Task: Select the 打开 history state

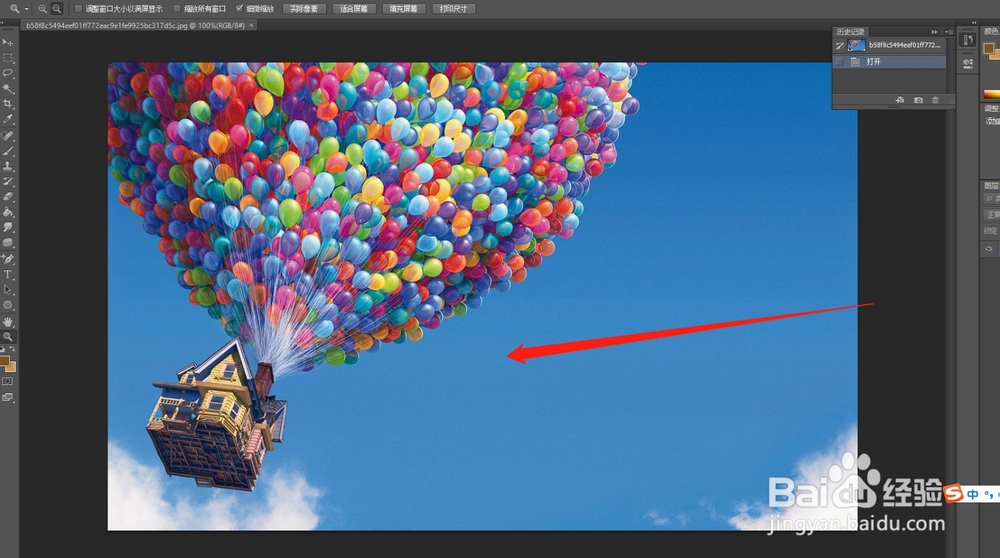Action: tap(890, 62)
